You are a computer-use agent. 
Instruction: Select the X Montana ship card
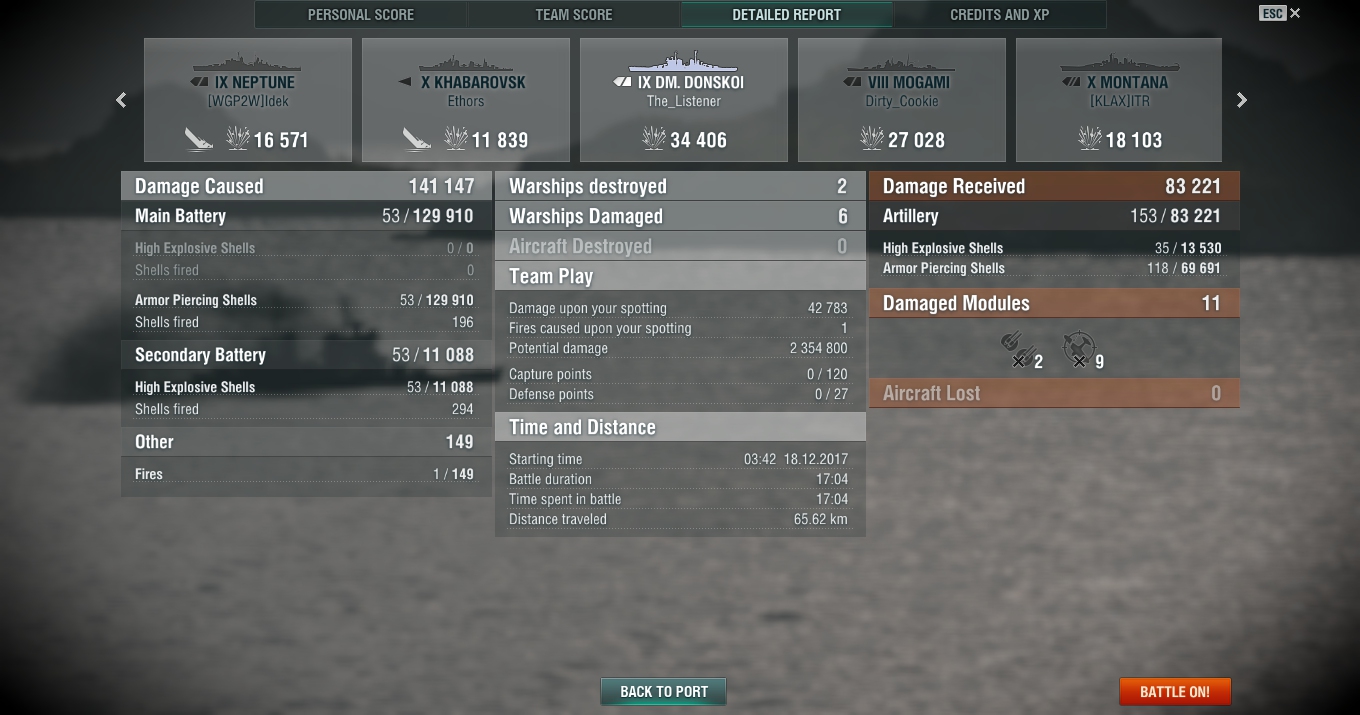tap(1119, 100)
